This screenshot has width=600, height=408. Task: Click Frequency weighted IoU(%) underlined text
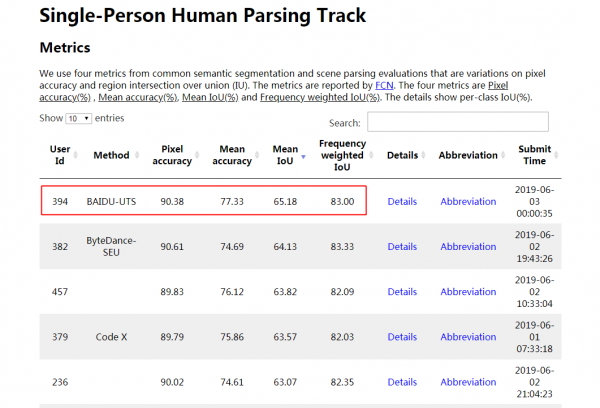coord(320,98)
